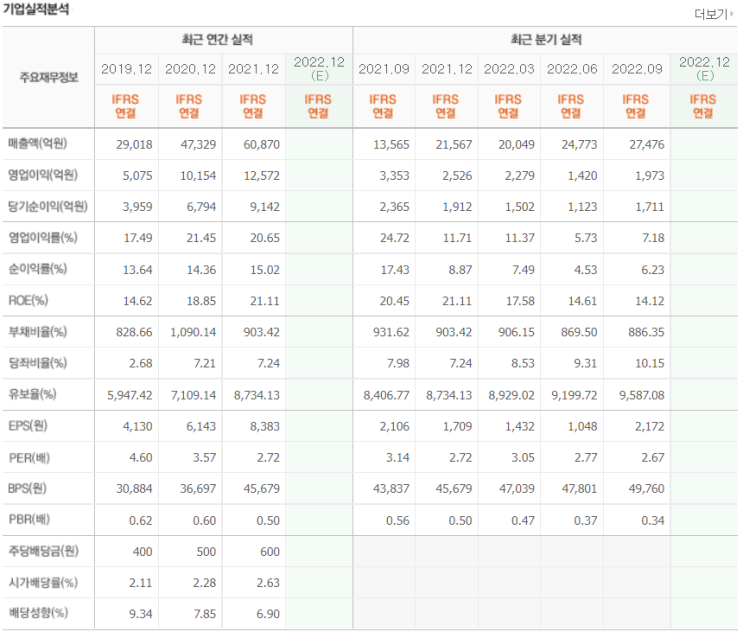Click the 2022.06 quarterly column header
The width and height of the screenshot is (743, 632).
pos(572,69)
